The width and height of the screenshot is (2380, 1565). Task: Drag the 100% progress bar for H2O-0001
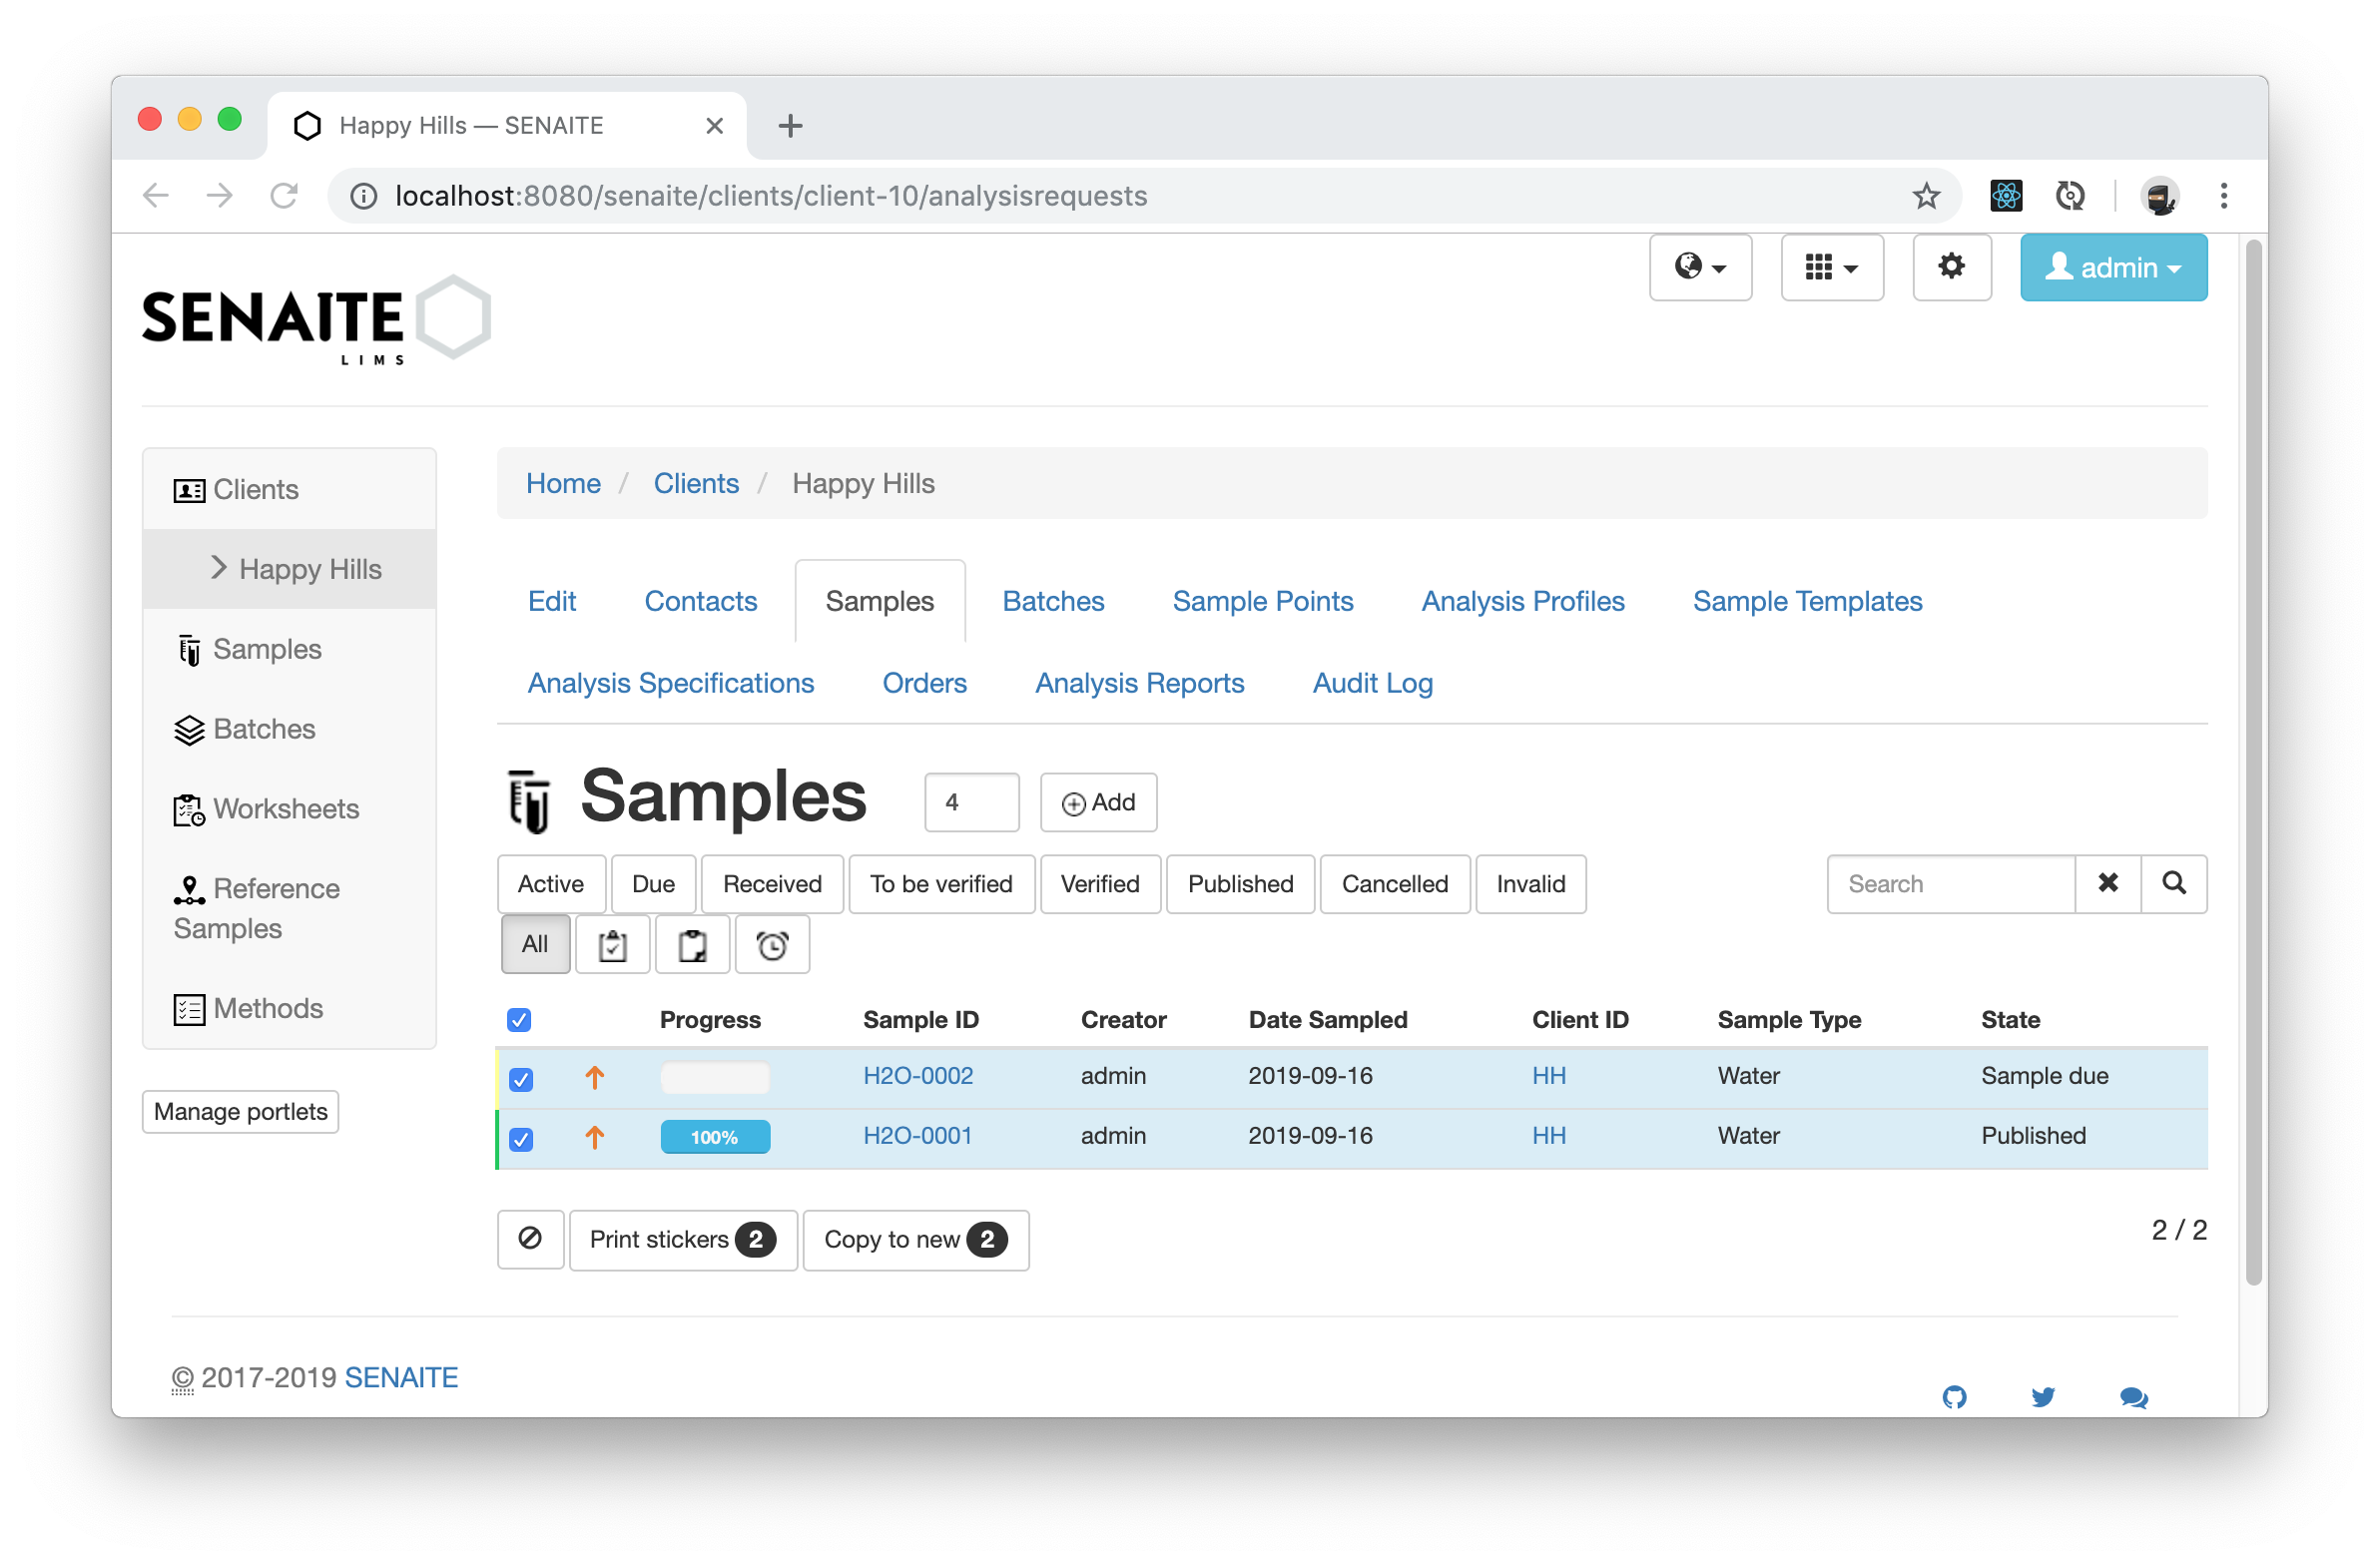click(x=711, y=1136)
